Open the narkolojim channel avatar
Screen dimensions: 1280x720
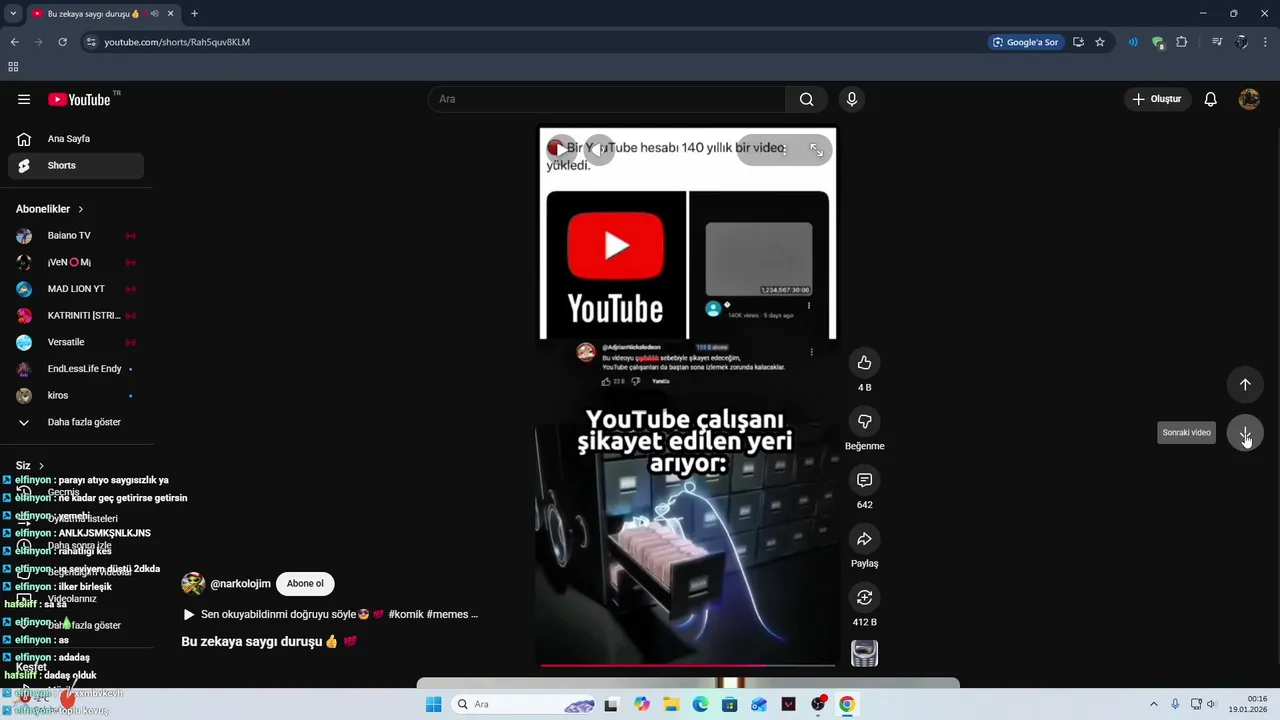click(x=193, y=584)
